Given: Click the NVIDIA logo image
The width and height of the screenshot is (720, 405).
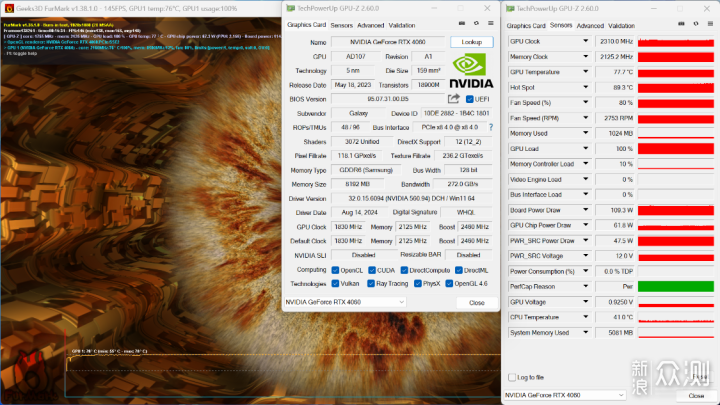Looking at the screenshot, I should pos(471,70).
